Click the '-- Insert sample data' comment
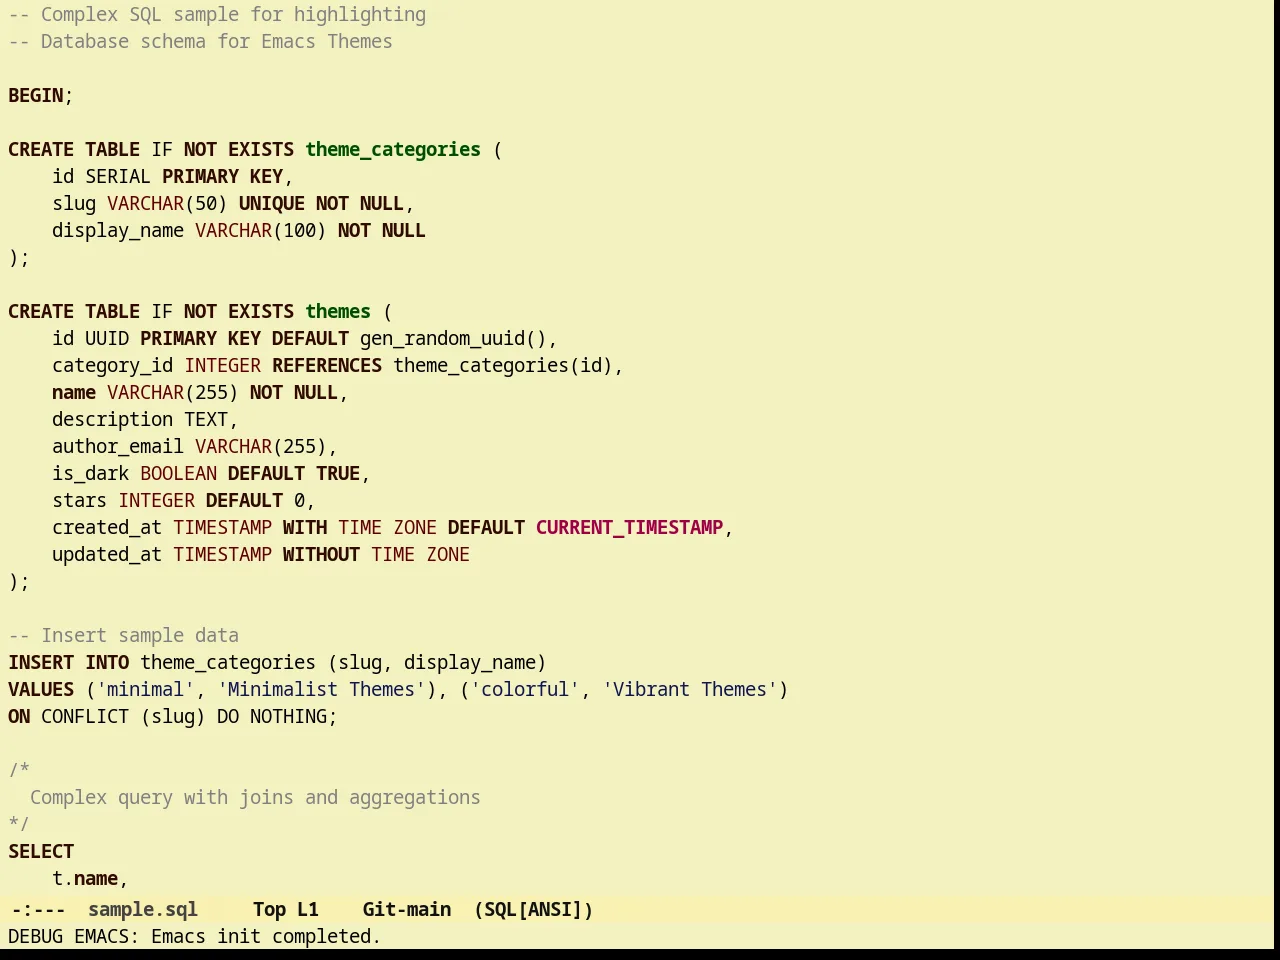 coord(123,636)
